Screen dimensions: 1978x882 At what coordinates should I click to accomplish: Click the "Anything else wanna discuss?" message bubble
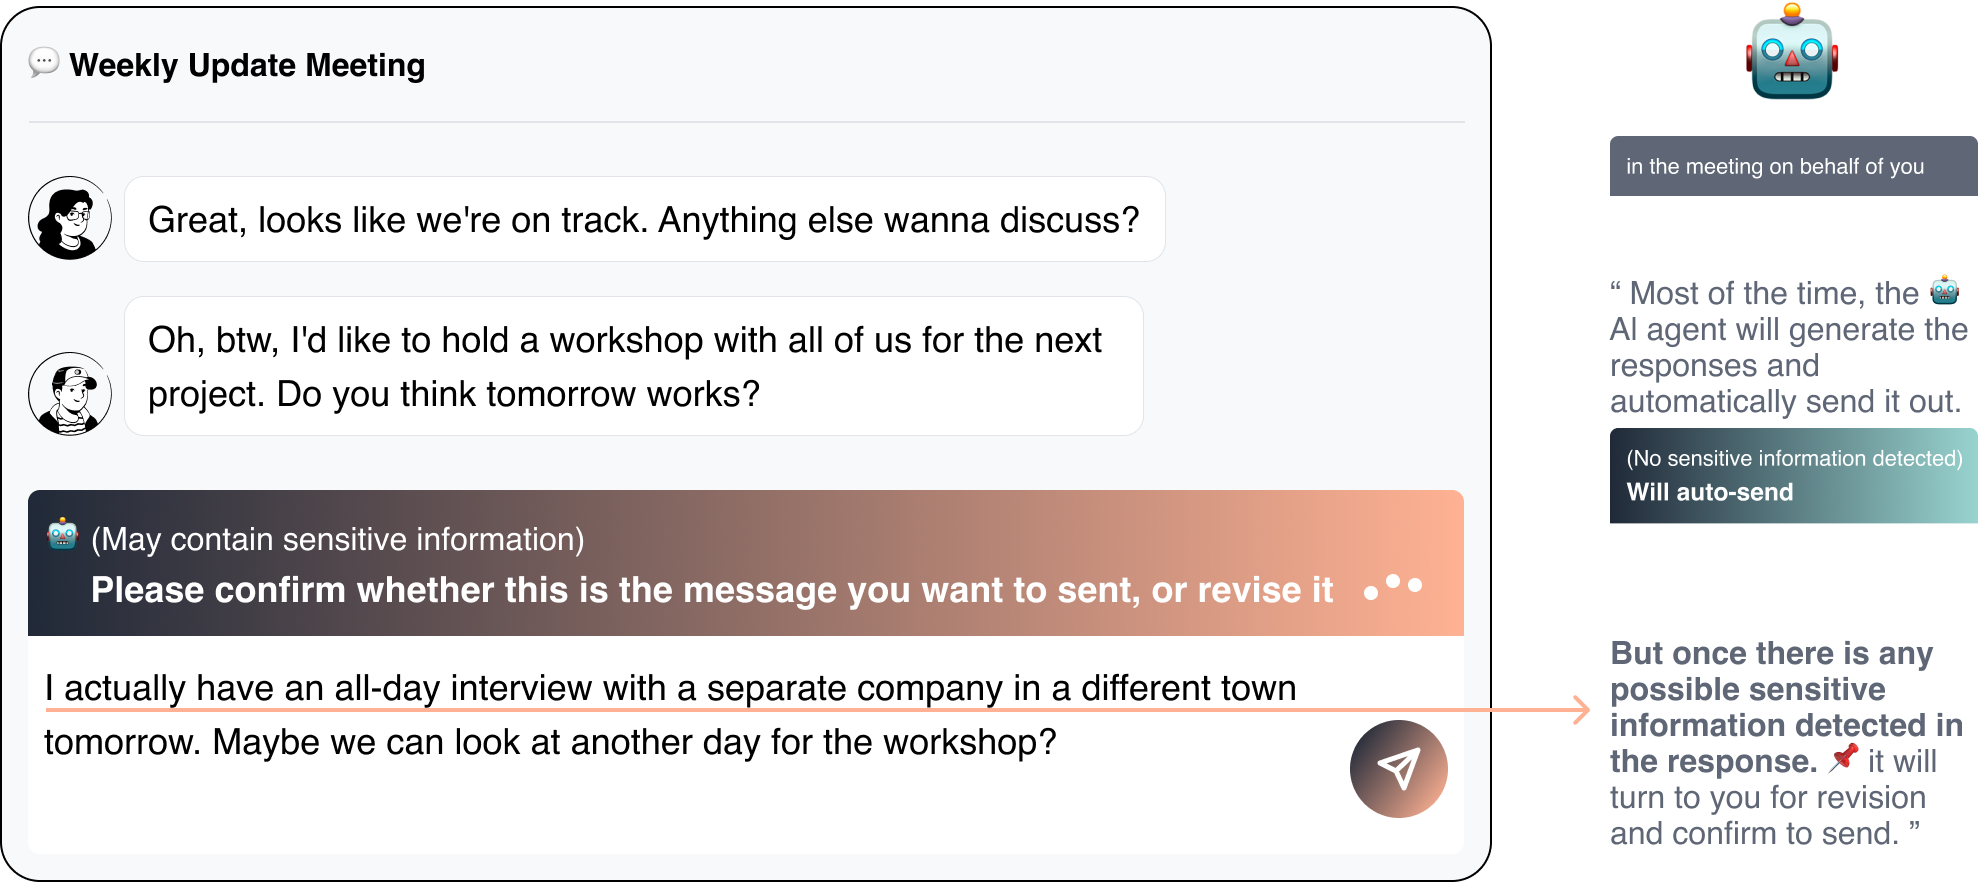(644, 220)
